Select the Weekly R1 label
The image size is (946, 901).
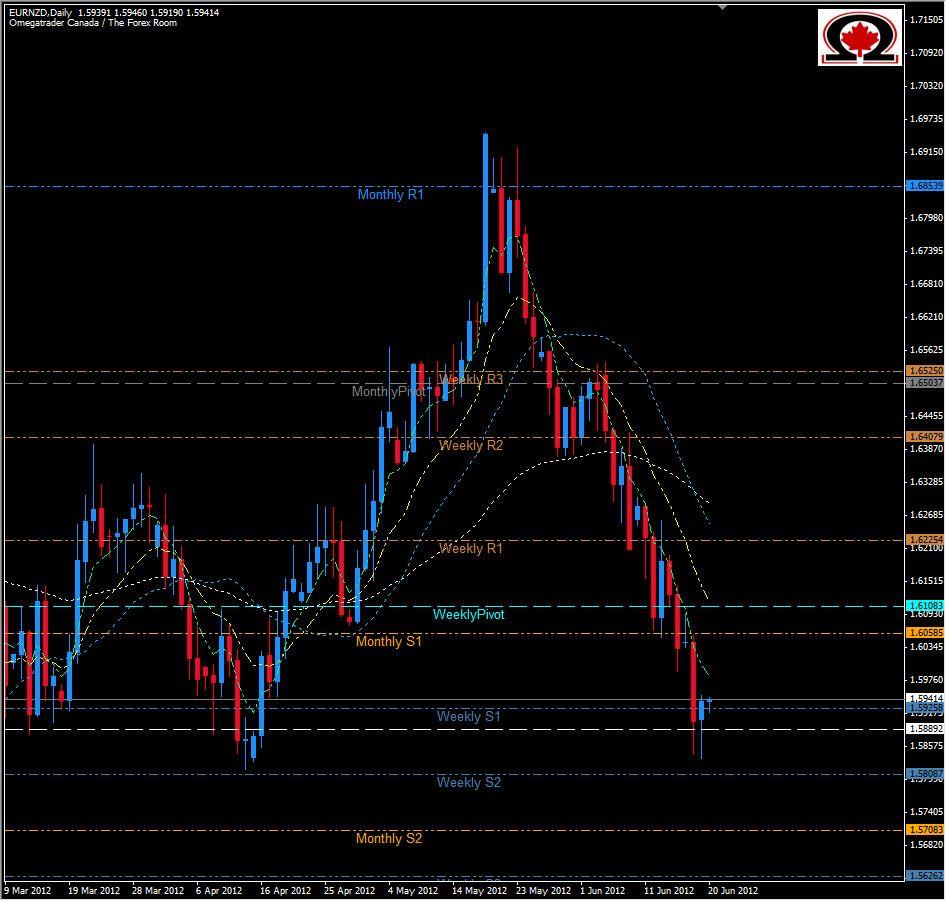click(471, 549)
